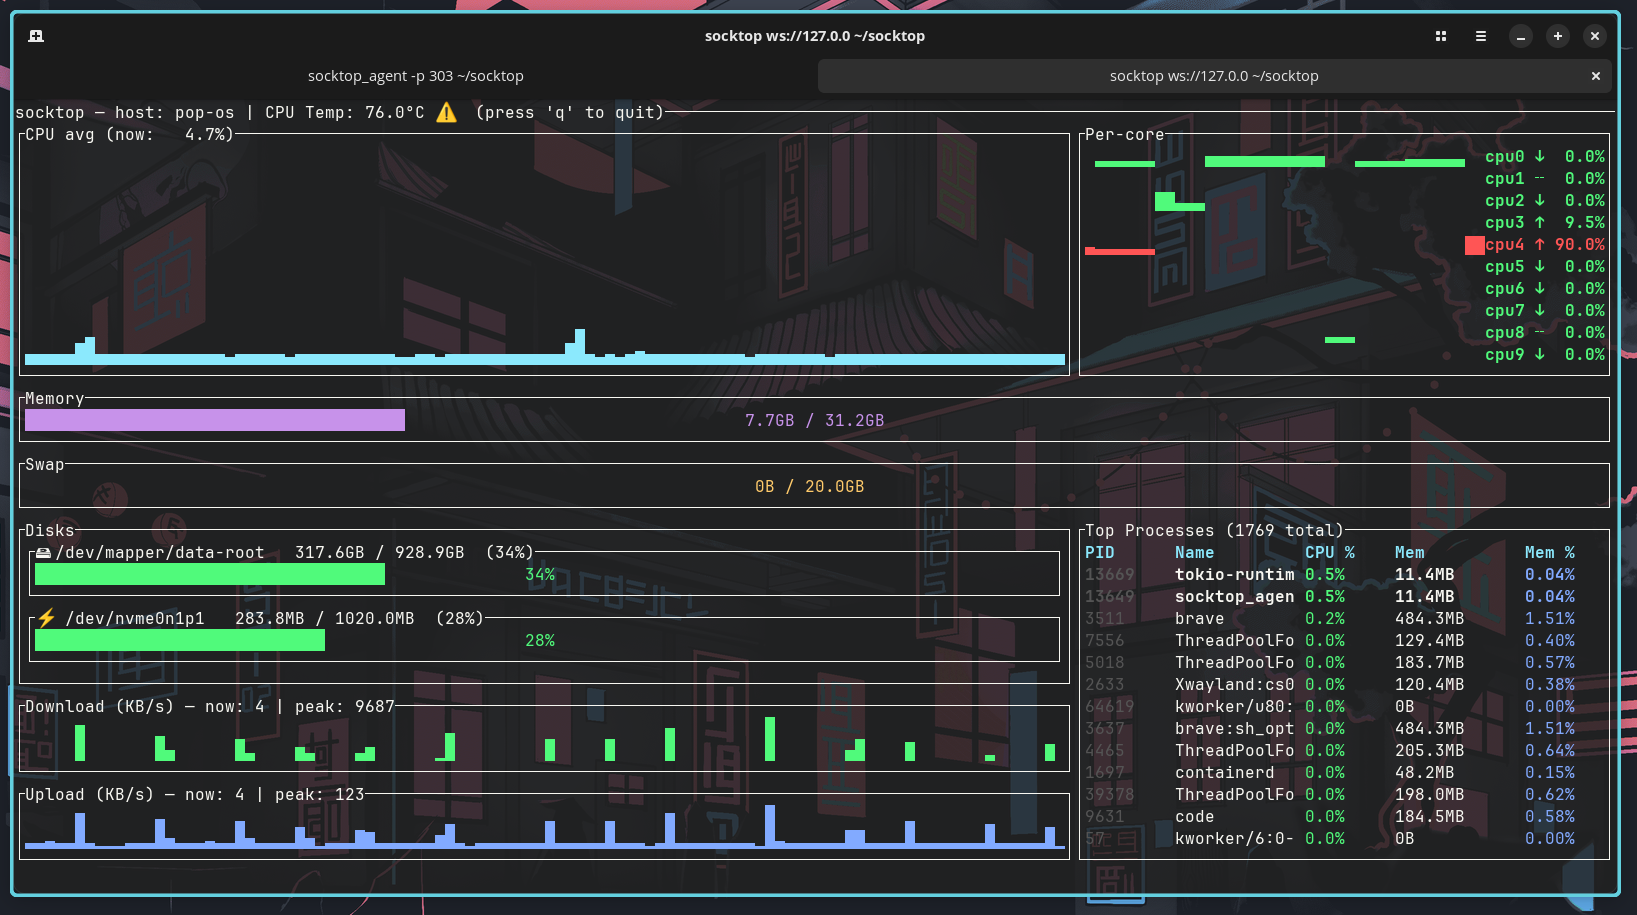Open the hamburger menu in title bar
Screen dimensions: 1637x915
(x=1481, y=36)
